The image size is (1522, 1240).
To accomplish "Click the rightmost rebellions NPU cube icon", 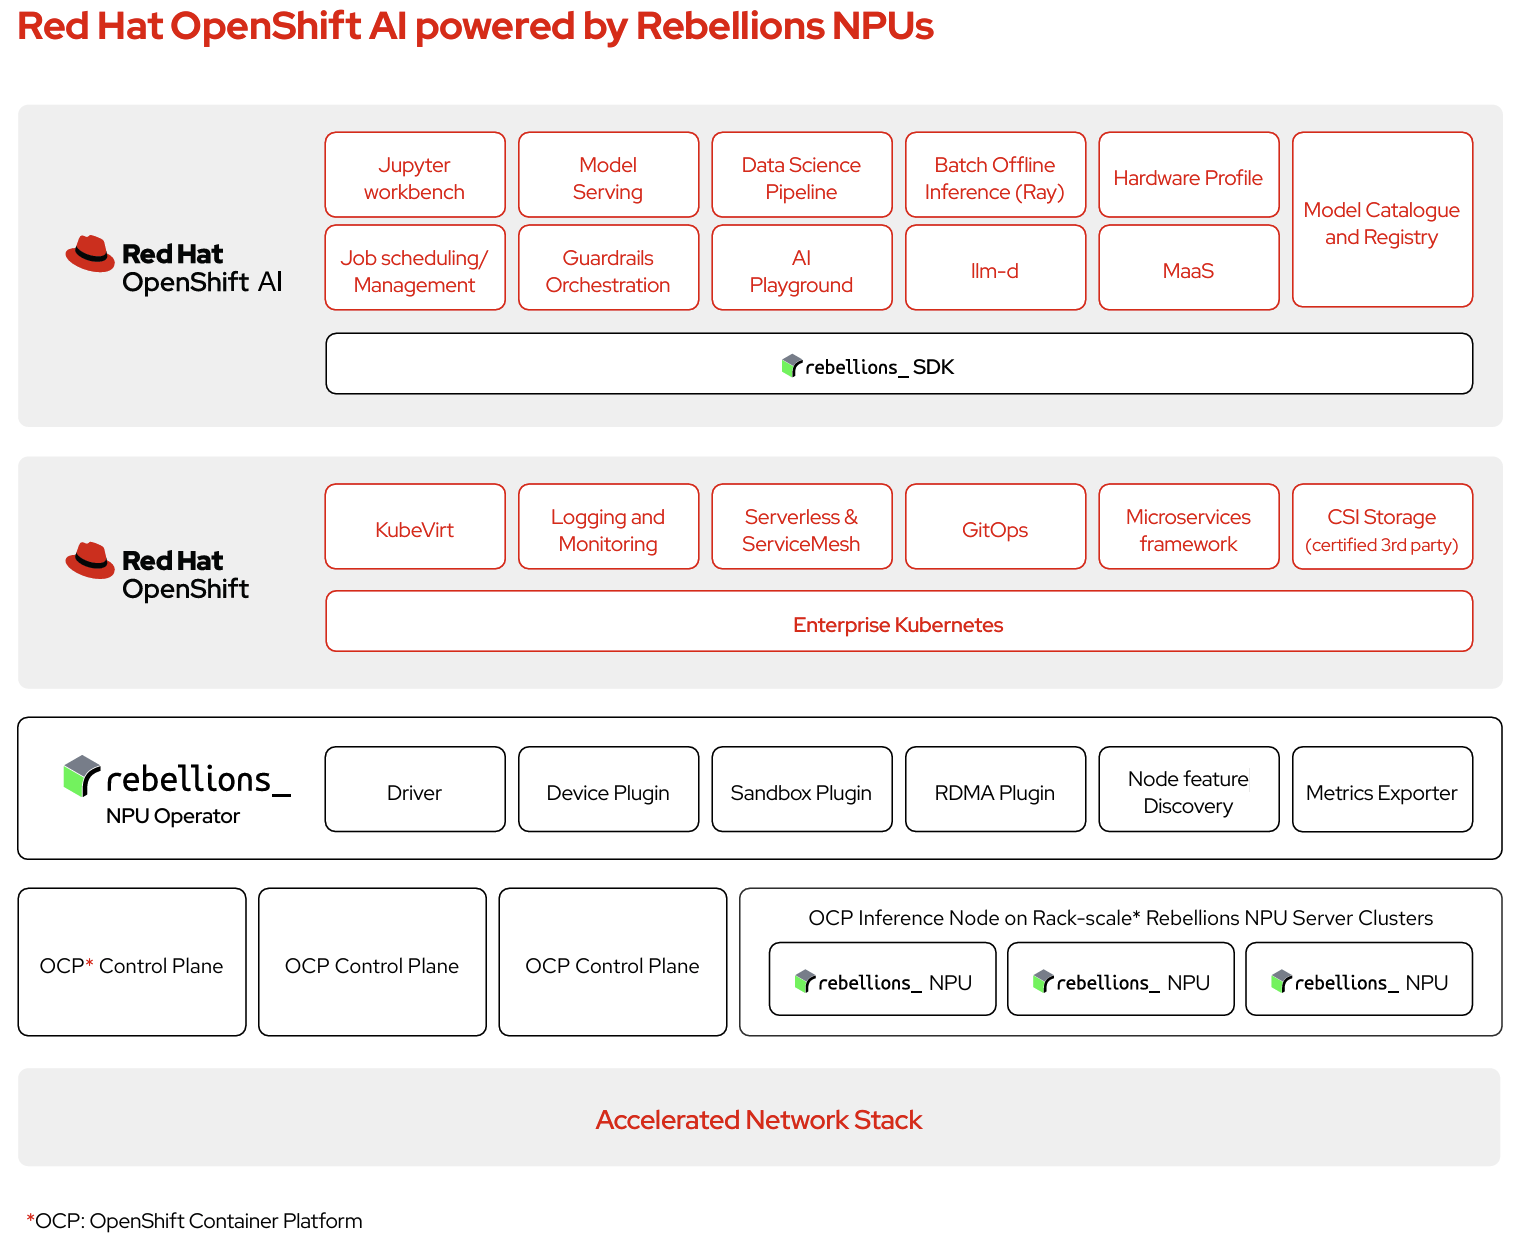I will coord(1281,981).
